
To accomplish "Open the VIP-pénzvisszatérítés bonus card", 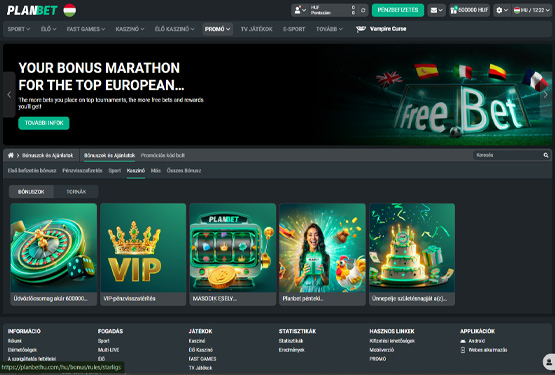I will (x=143, y=254).
